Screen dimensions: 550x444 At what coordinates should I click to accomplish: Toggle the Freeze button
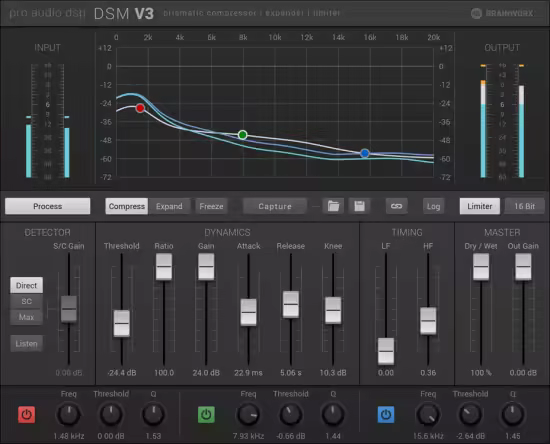coord(211,206)
